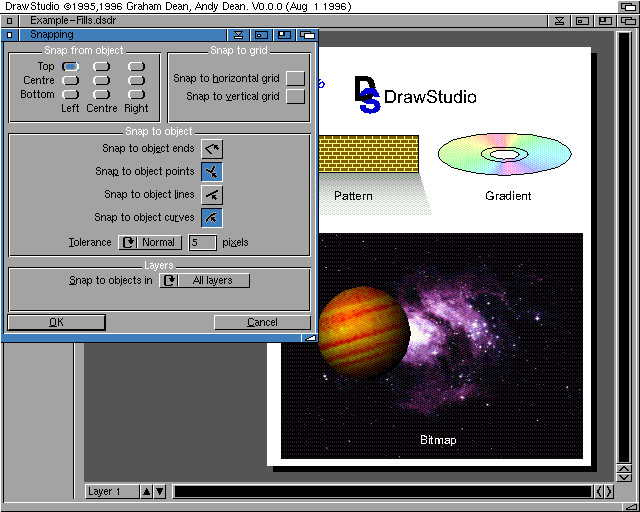
Task: Open the All layers dropdown
Action: (204, 280)
